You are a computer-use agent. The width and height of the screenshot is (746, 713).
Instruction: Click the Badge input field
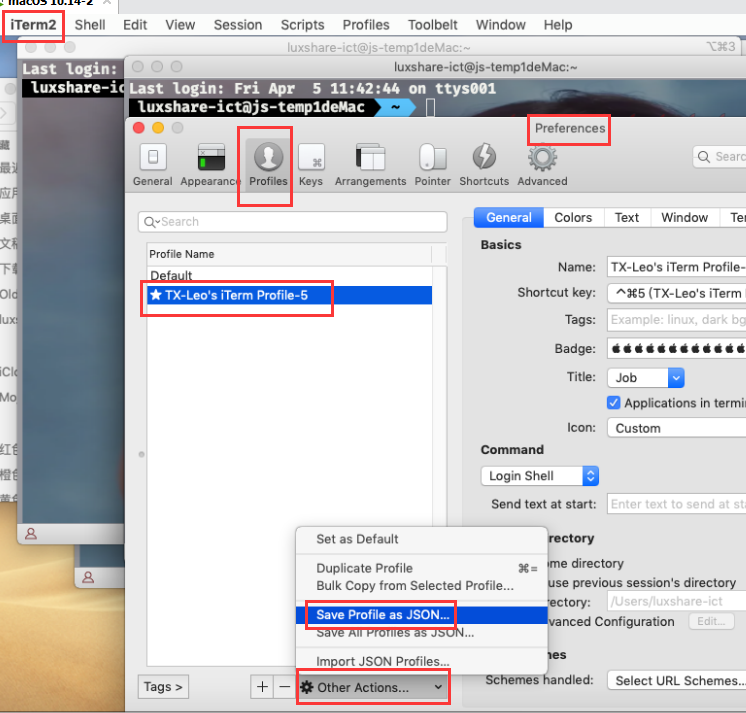click(x=677, y=349)
